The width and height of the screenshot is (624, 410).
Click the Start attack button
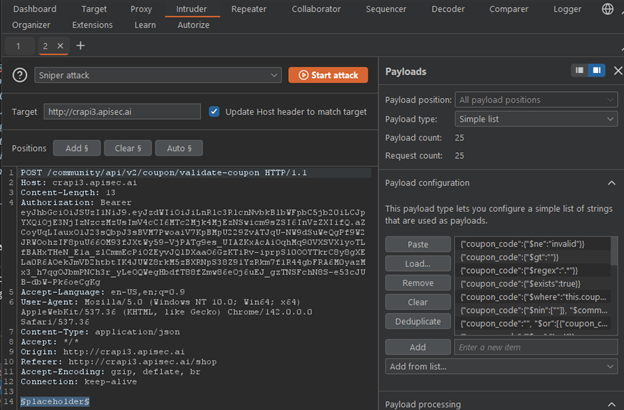tap(328, 75)
